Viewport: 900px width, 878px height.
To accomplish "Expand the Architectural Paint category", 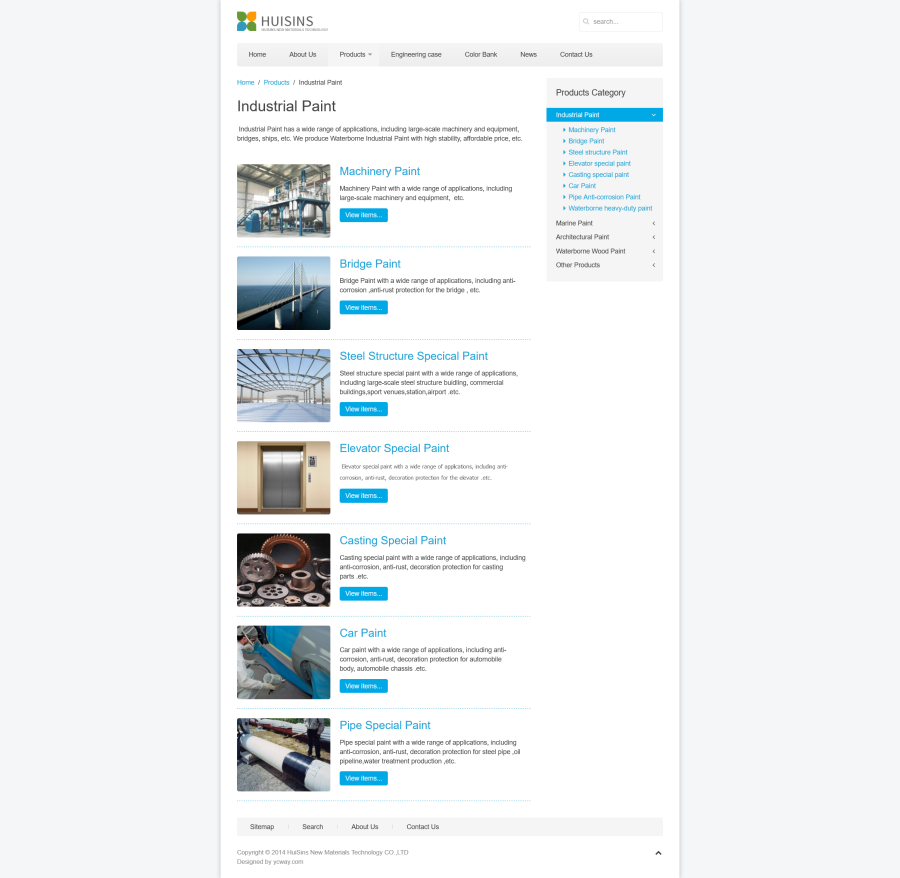I will click(x=654, y=237).
